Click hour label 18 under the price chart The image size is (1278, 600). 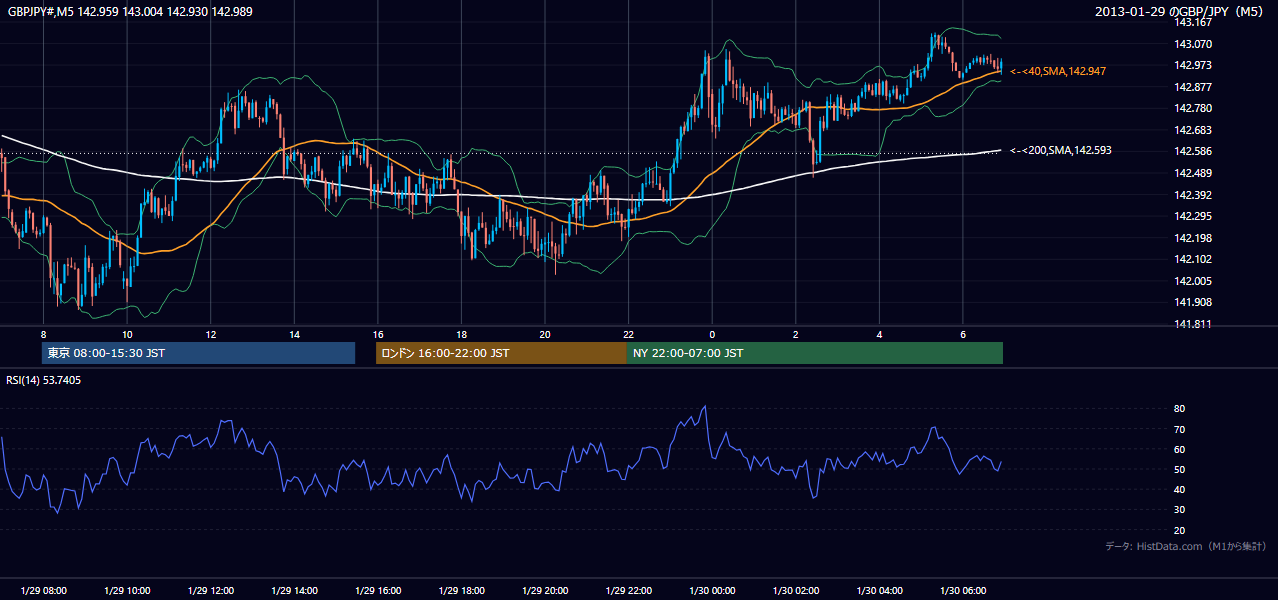(461, 333)
